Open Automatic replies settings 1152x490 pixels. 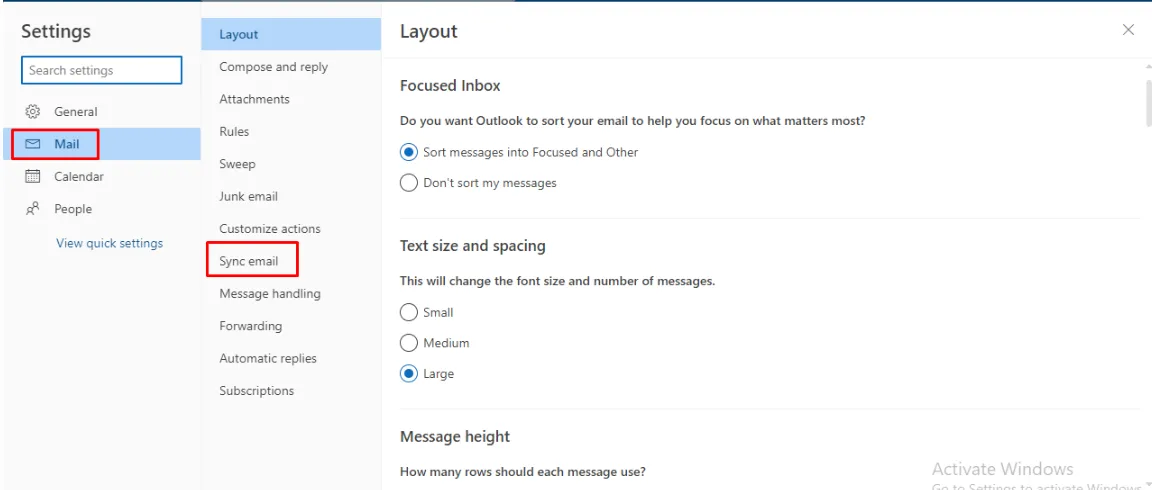click(268, 359)
